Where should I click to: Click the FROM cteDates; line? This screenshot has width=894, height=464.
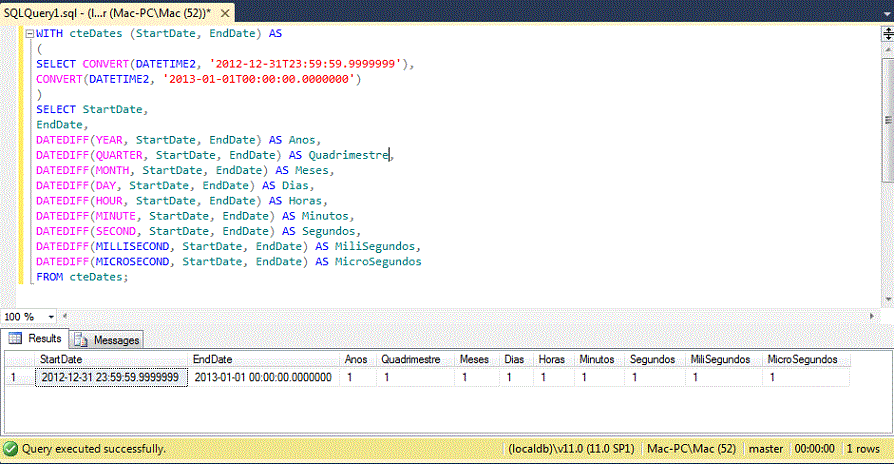(x=82, y=277)
